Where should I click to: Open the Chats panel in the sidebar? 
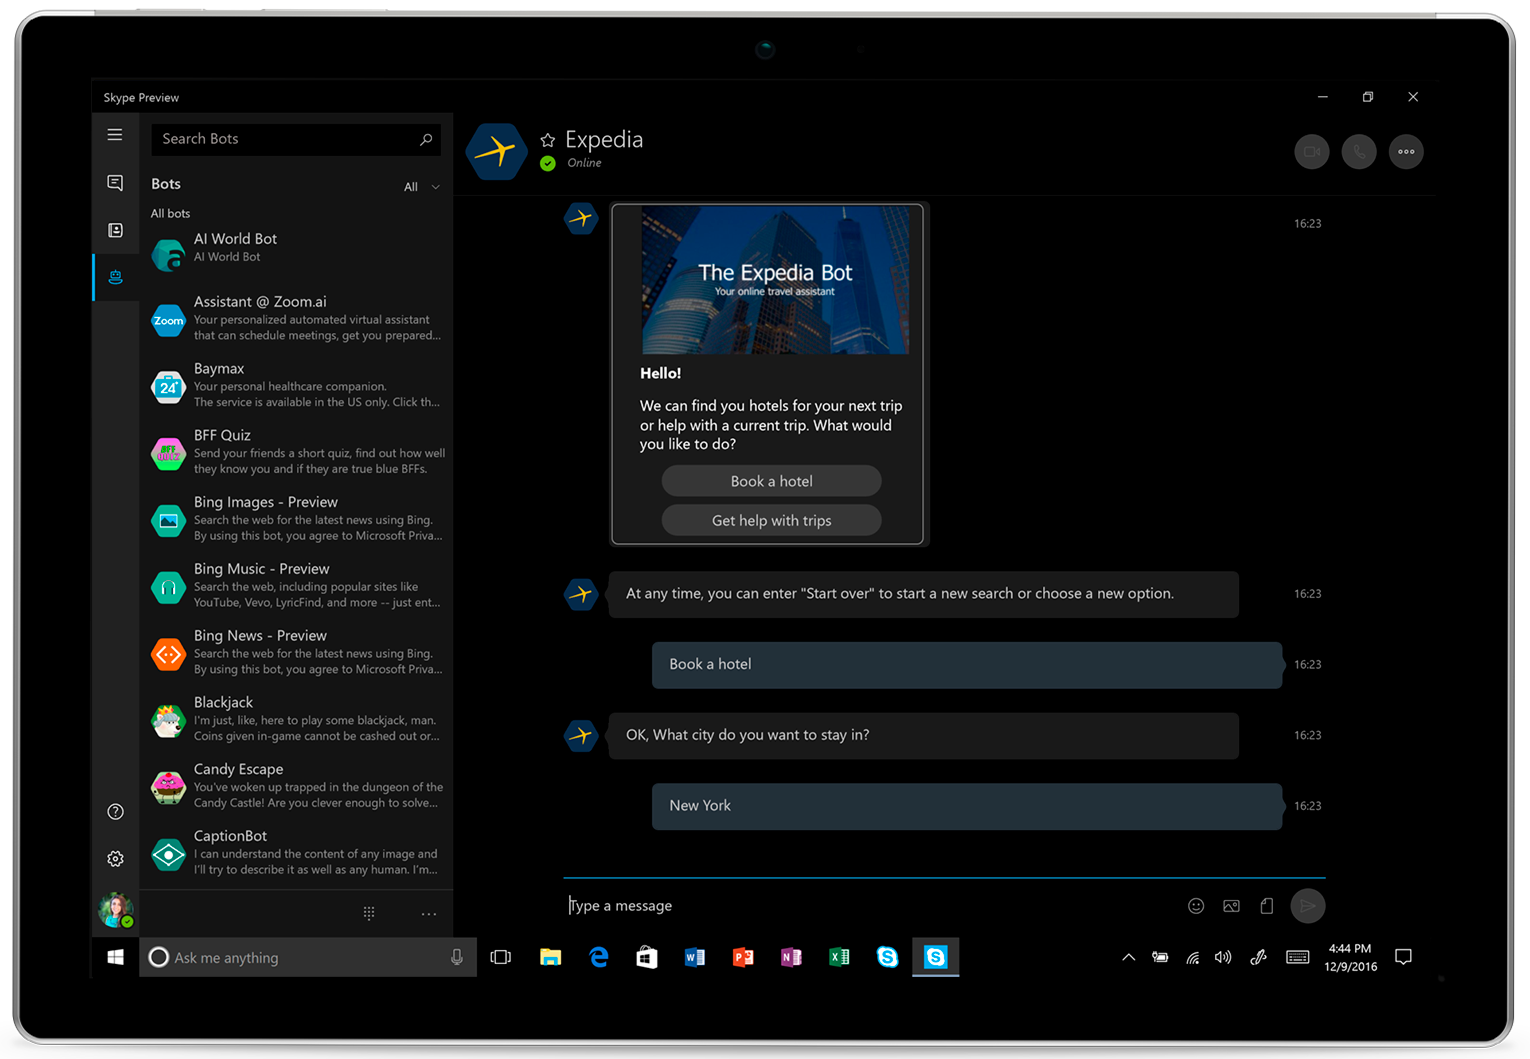coord(114,183)
